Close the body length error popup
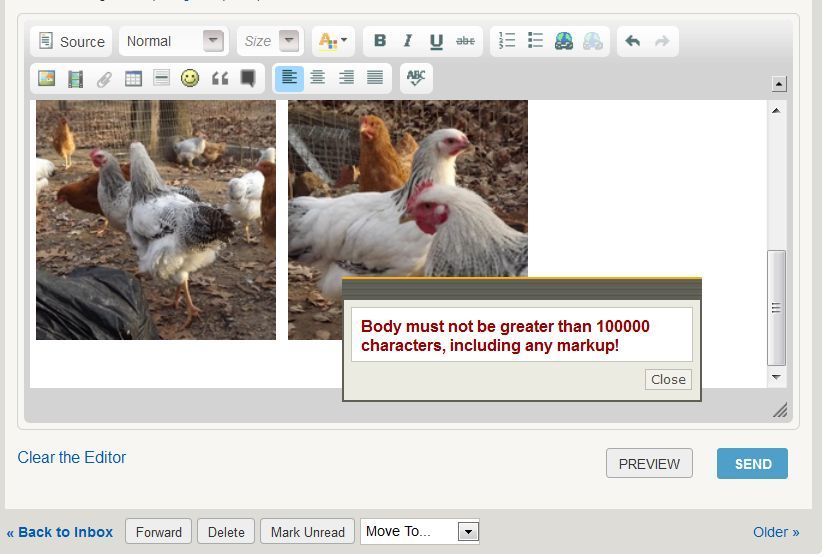The width and height of the screenshot is (827, 557). [668, 380]
